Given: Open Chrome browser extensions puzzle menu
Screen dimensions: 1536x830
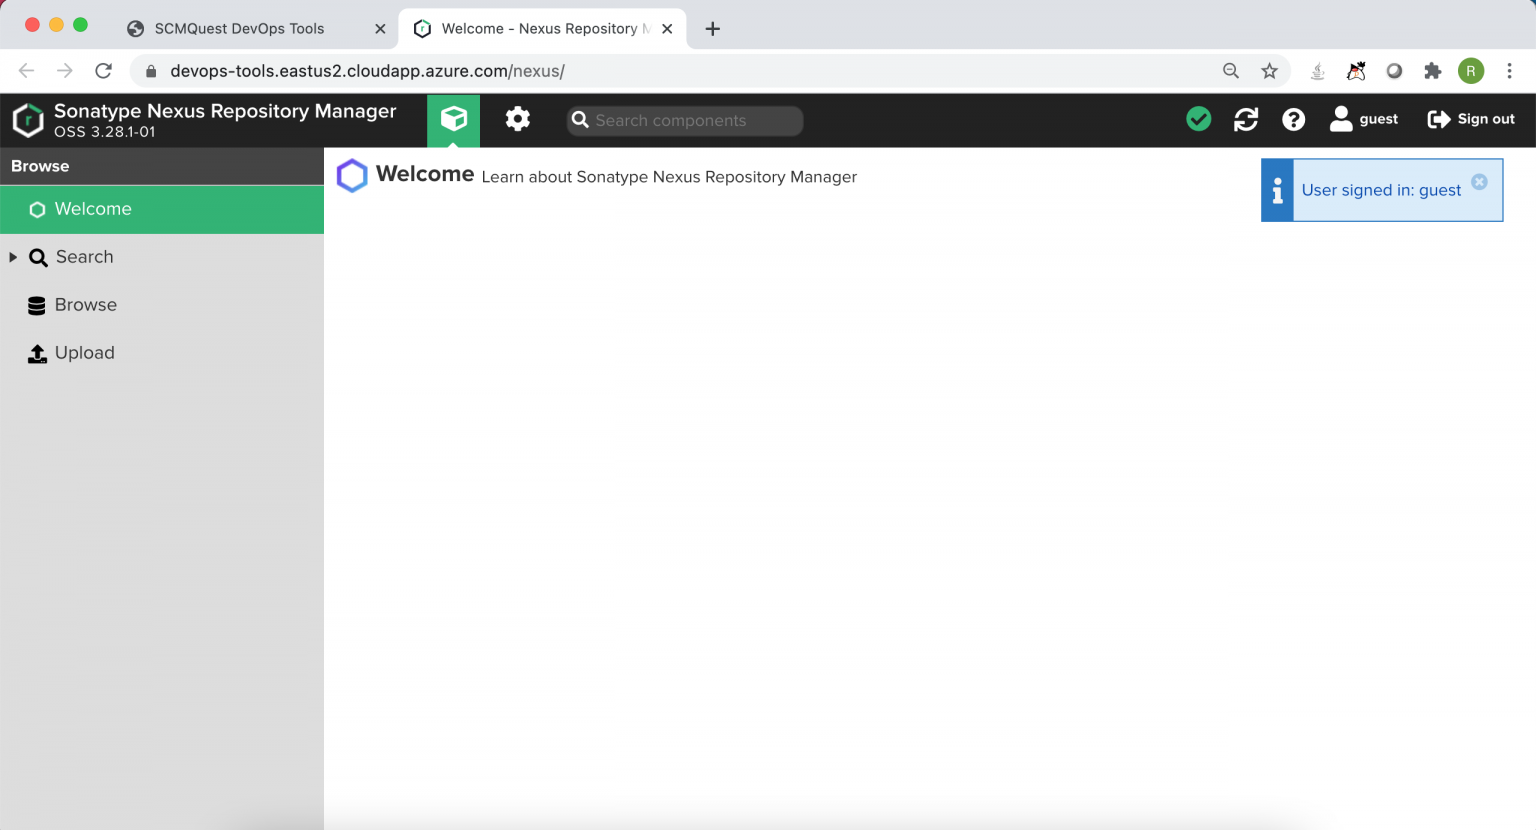Looking at the screenshot, I should pos(1432,71).
